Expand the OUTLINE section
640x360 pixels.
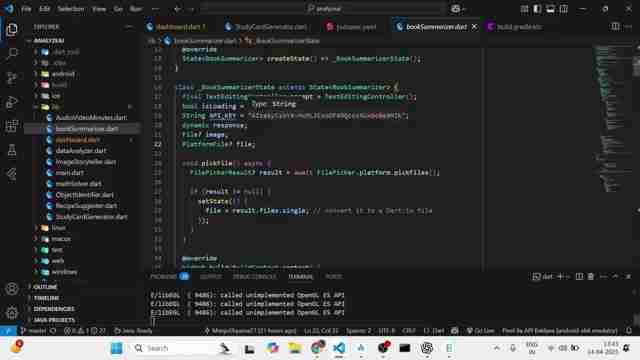coord(45,287)
